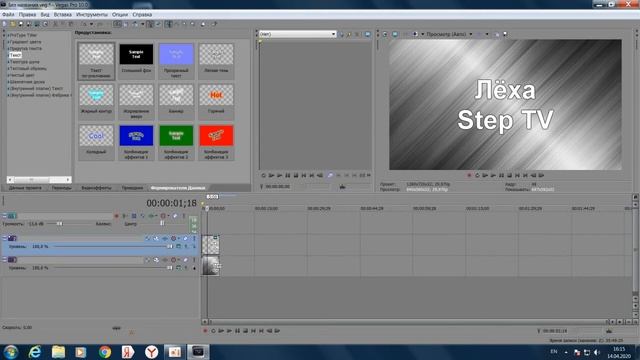This screenshot has width=640, height=360.
Task: Toggle Loop Playback in timeline transport bar
Action: tap(213, 331)
